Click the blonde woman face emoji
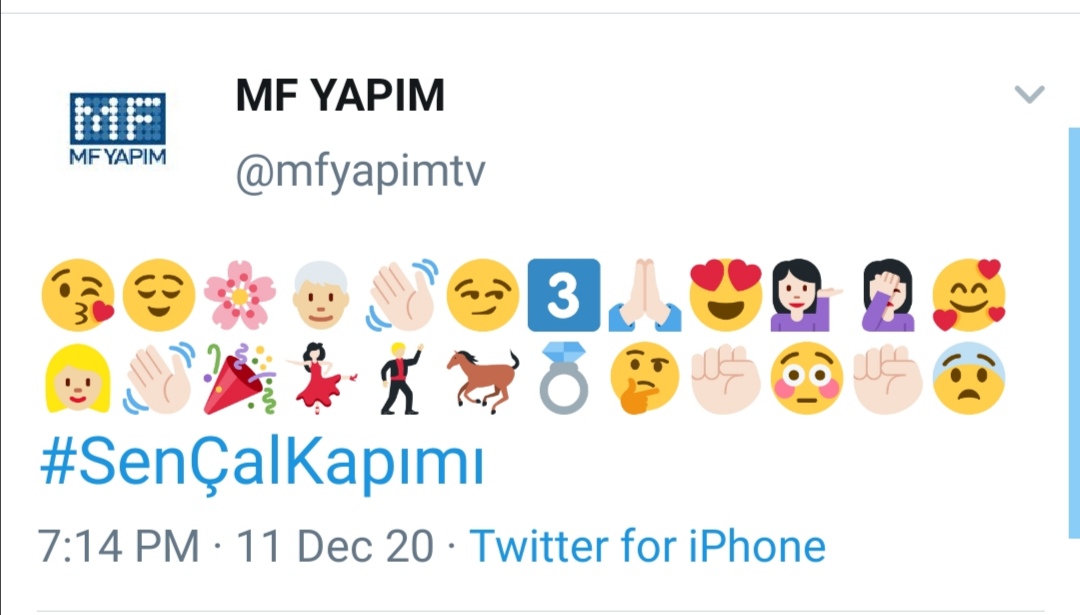1080x615 pixels. click(78, 379)
